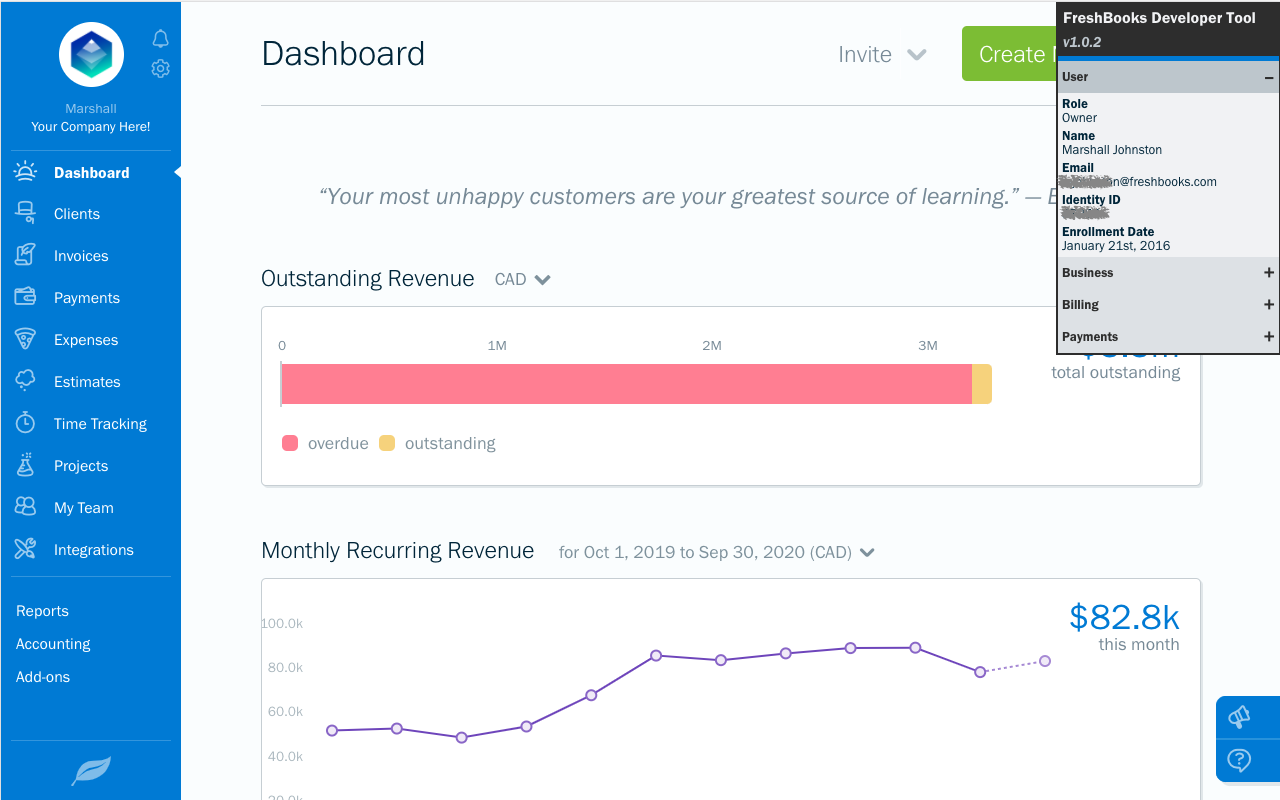Open the Reports page
The height and width of the screenshot is (800, 1280).
pos(42,610)
